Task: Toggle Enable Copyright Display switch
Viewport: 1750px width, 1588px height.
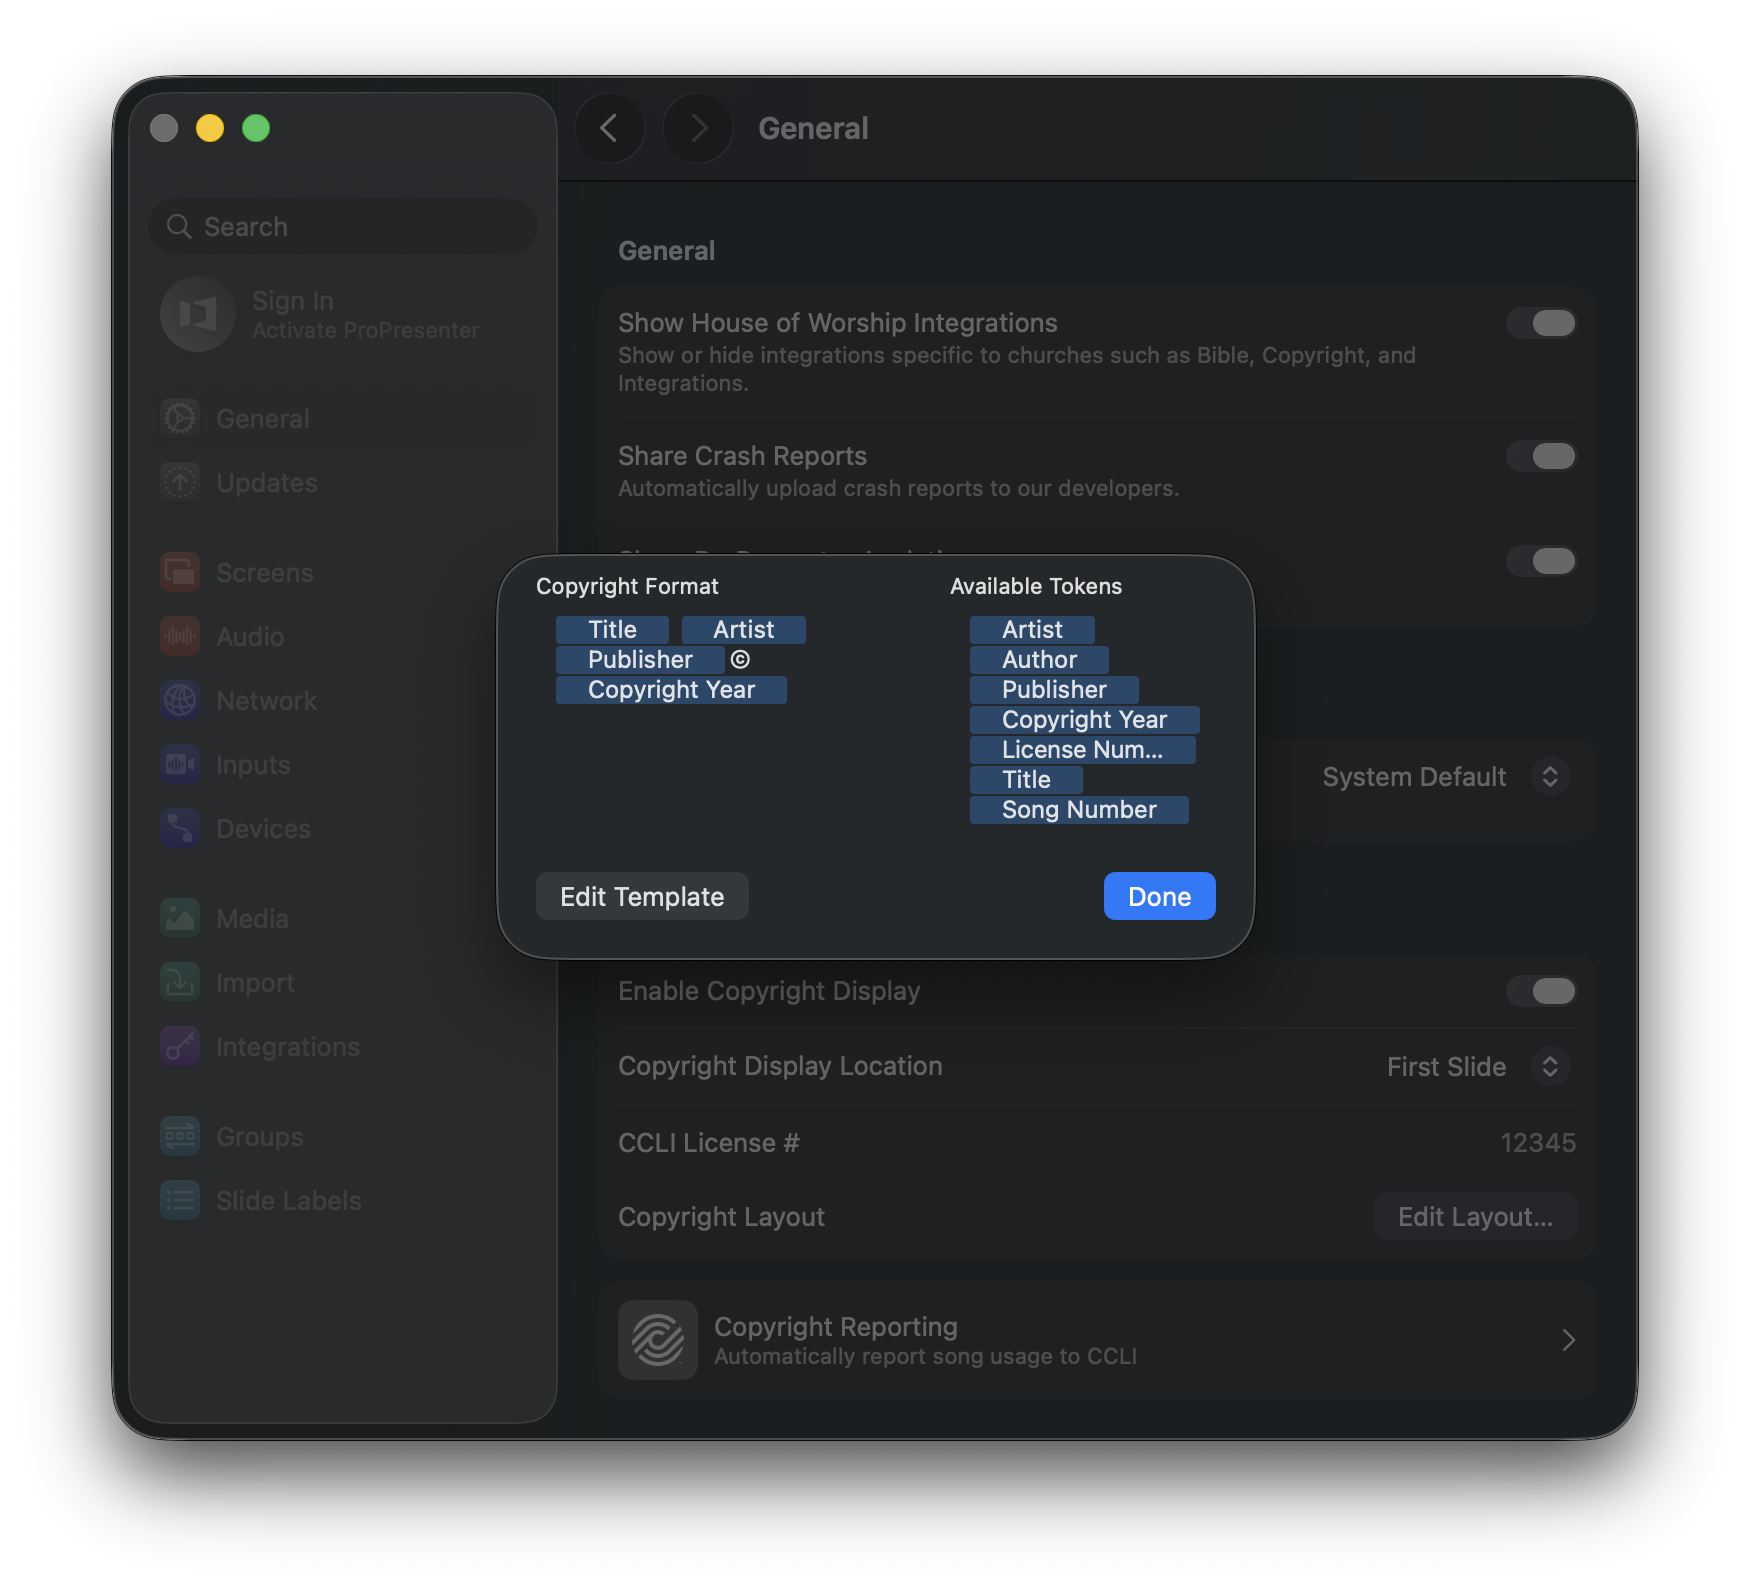Action: [x=1541, y=991]
